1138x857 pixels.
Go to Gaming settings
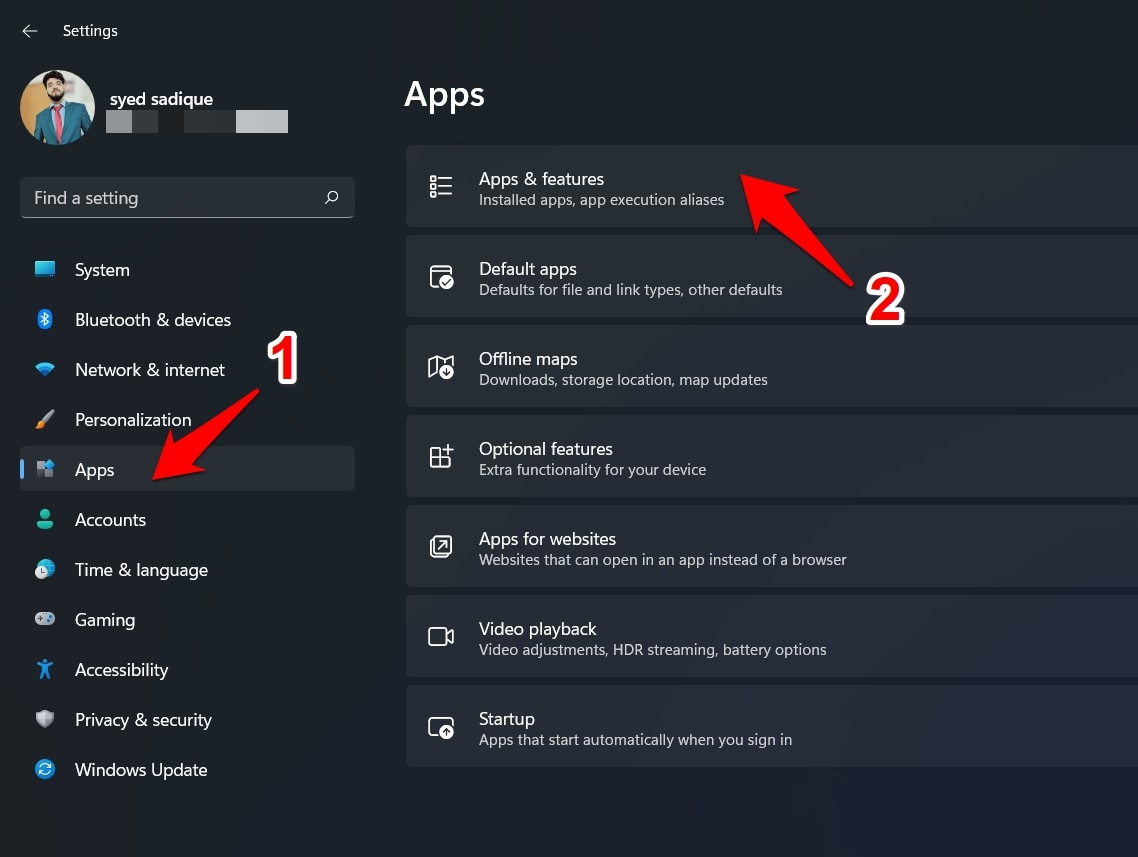pyautogui.click(x=187, y=620)
